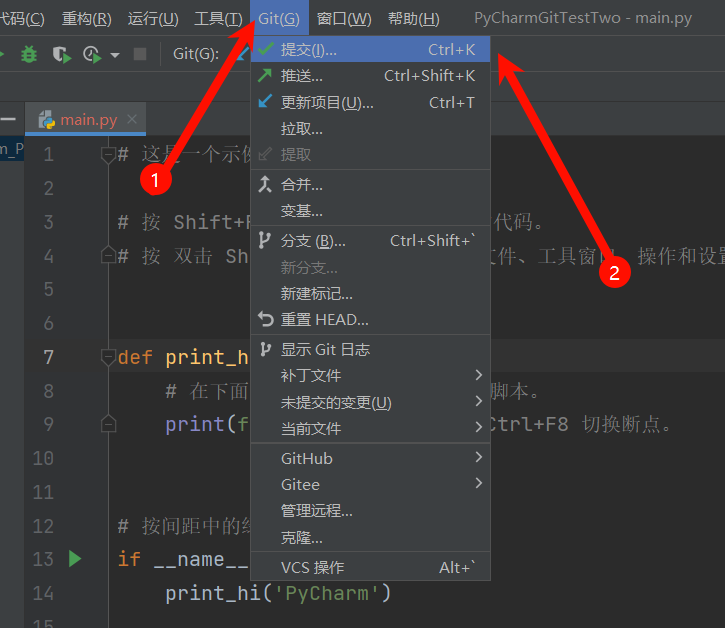The height and width of the screenshot is (628, 725).
Task: Choose 合并... merge menu item
Action: [x=370, y=185]
